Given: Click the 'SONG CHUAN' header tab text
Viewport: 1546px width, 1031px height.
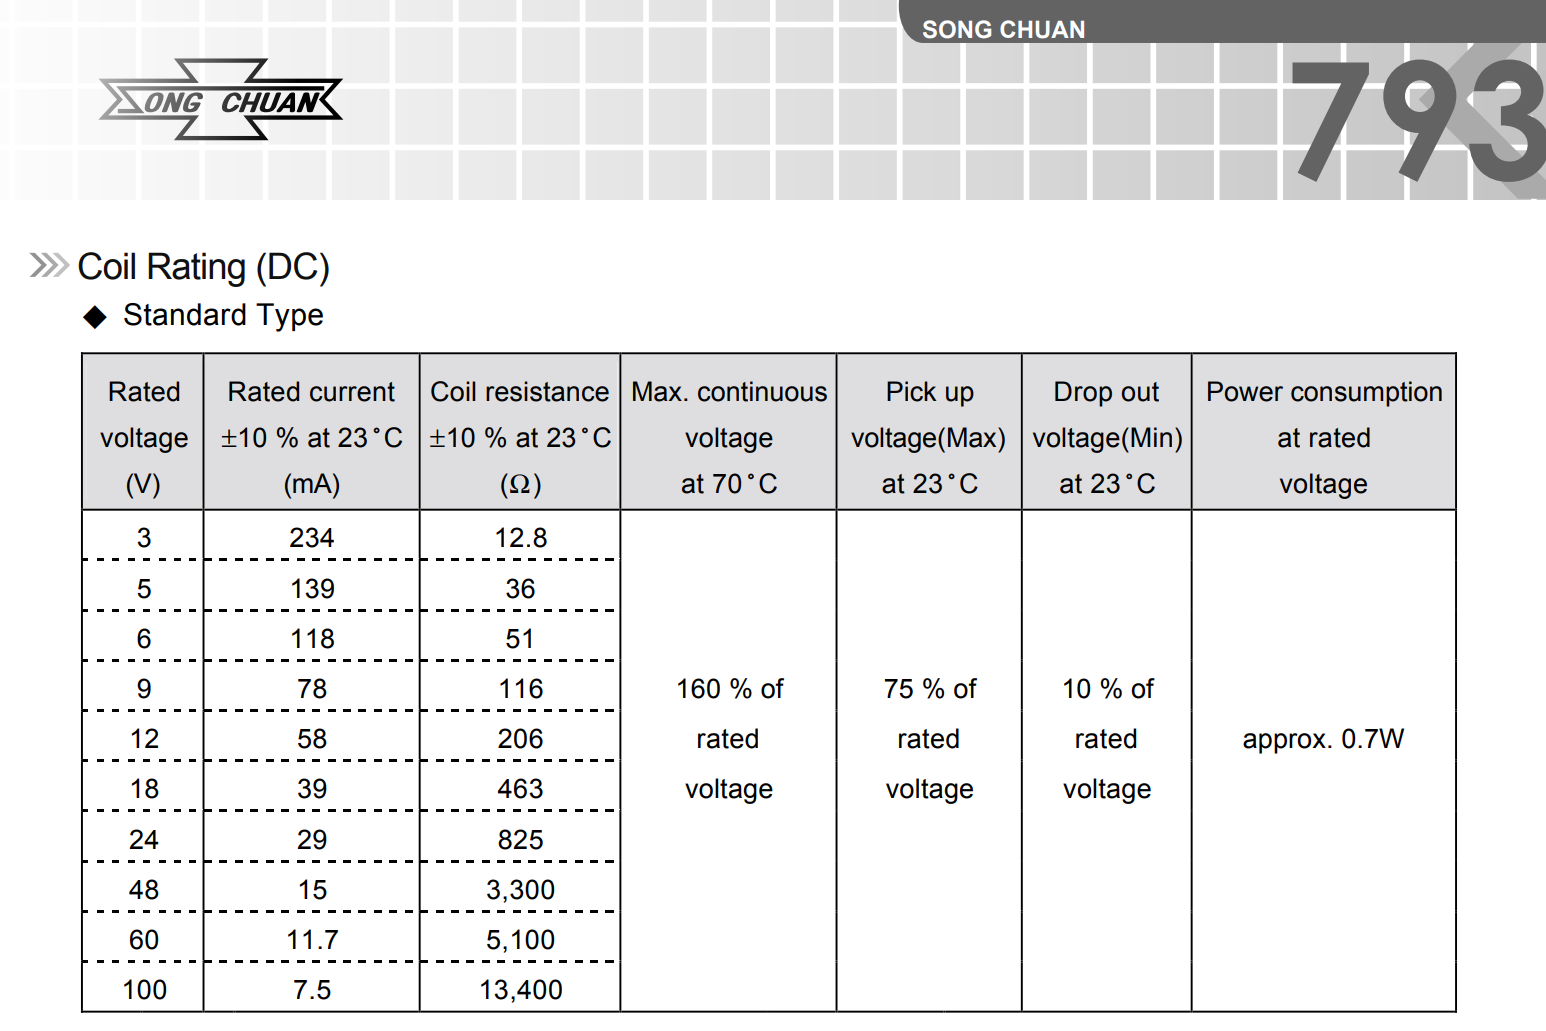Looking at the screenshot, I should (x=1003, y=30).
